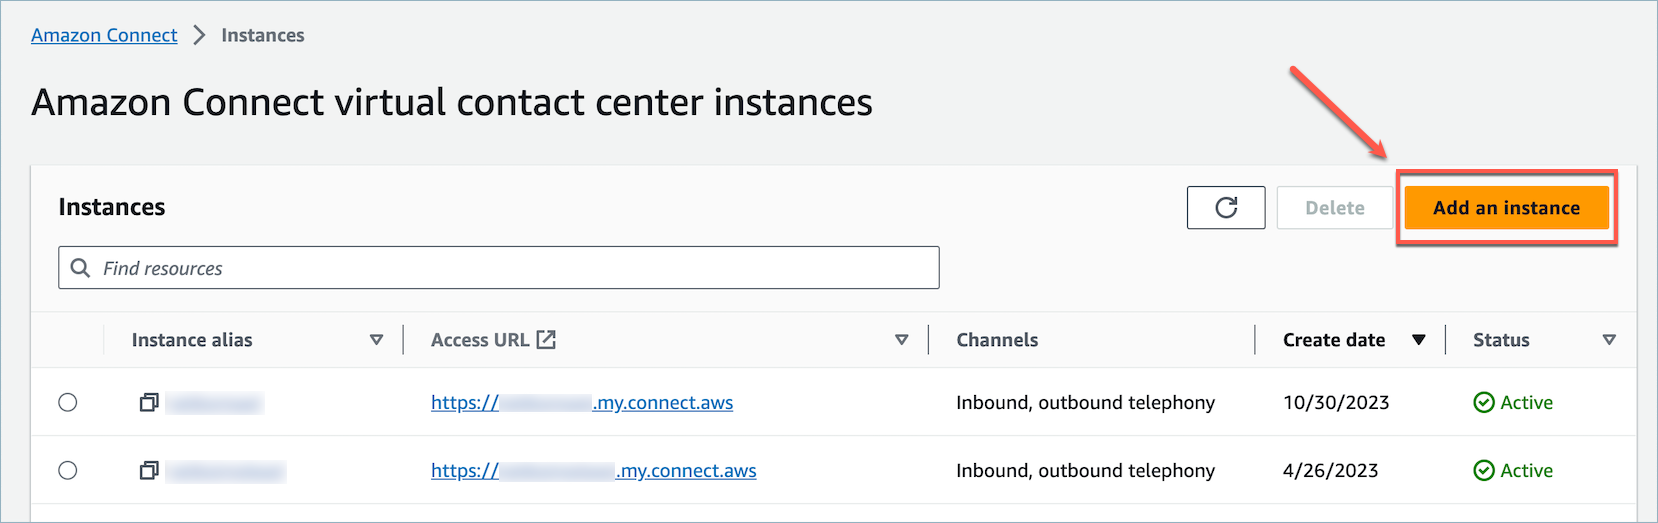Click the magnifier icon in search box
The width and height of the screenshot is (1658, 523).
point(81,268)
